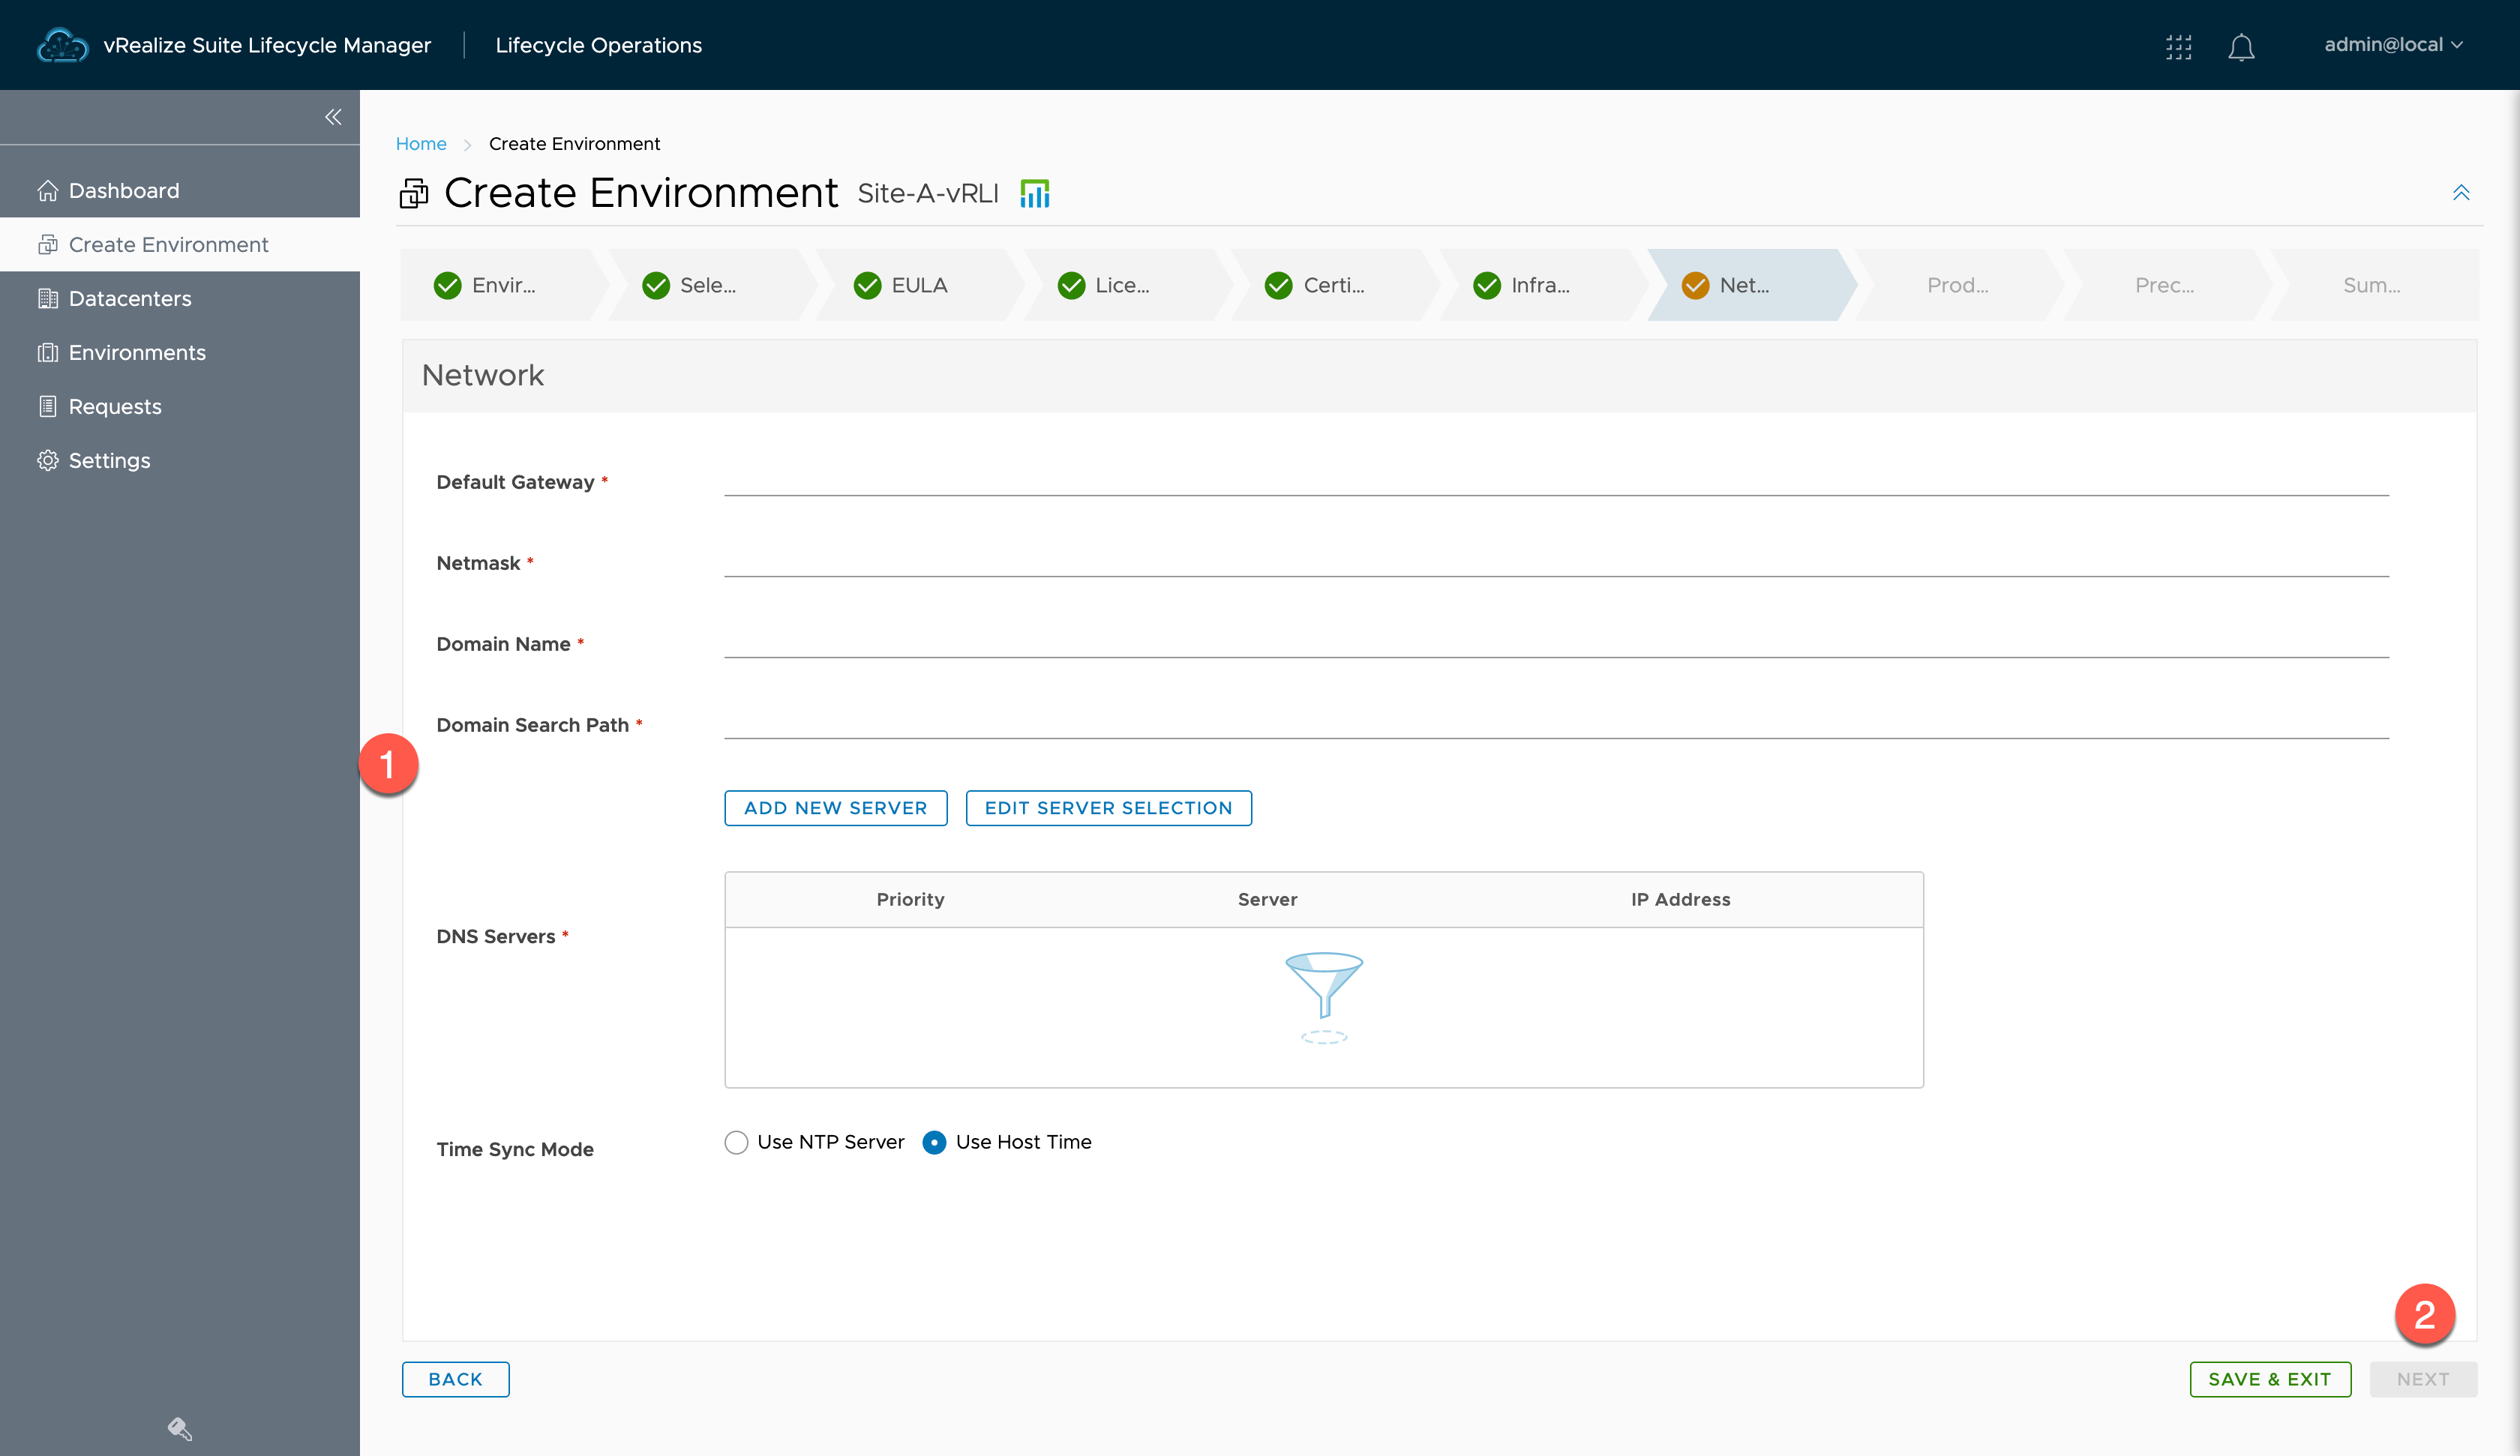
Task: Click the Datacenters building icon
Action: click(47, 298)
